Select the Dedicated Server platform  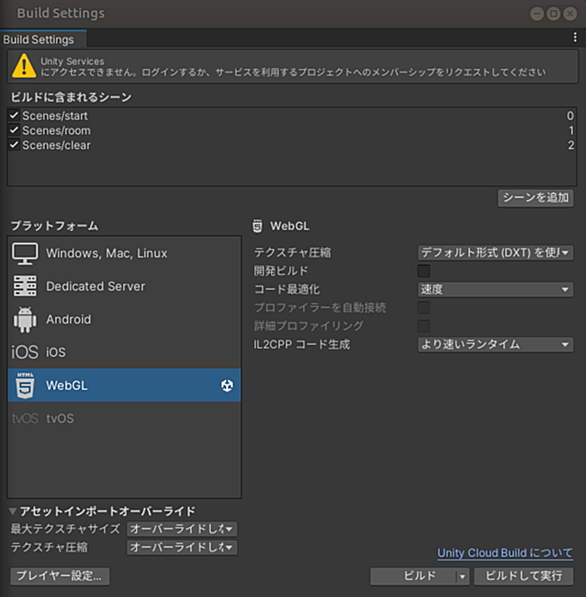[124, 286]
